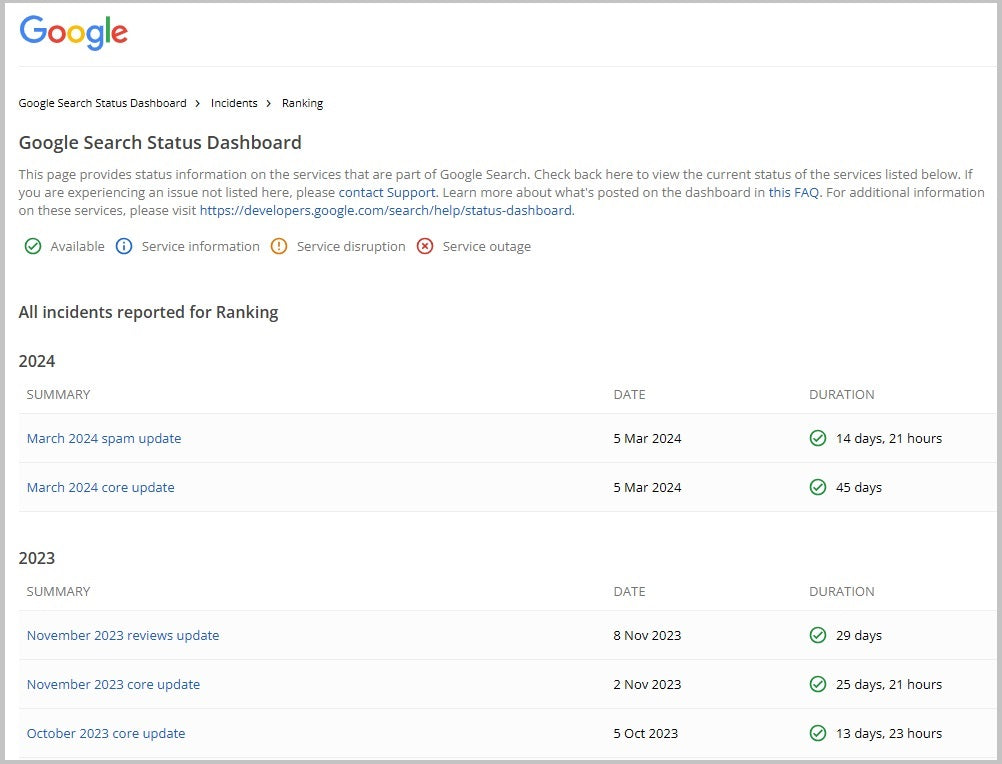The width and height of the screenshot is (1002, 764).
Task: Open March 2024 spam update incident
Action: coord(104,439)
